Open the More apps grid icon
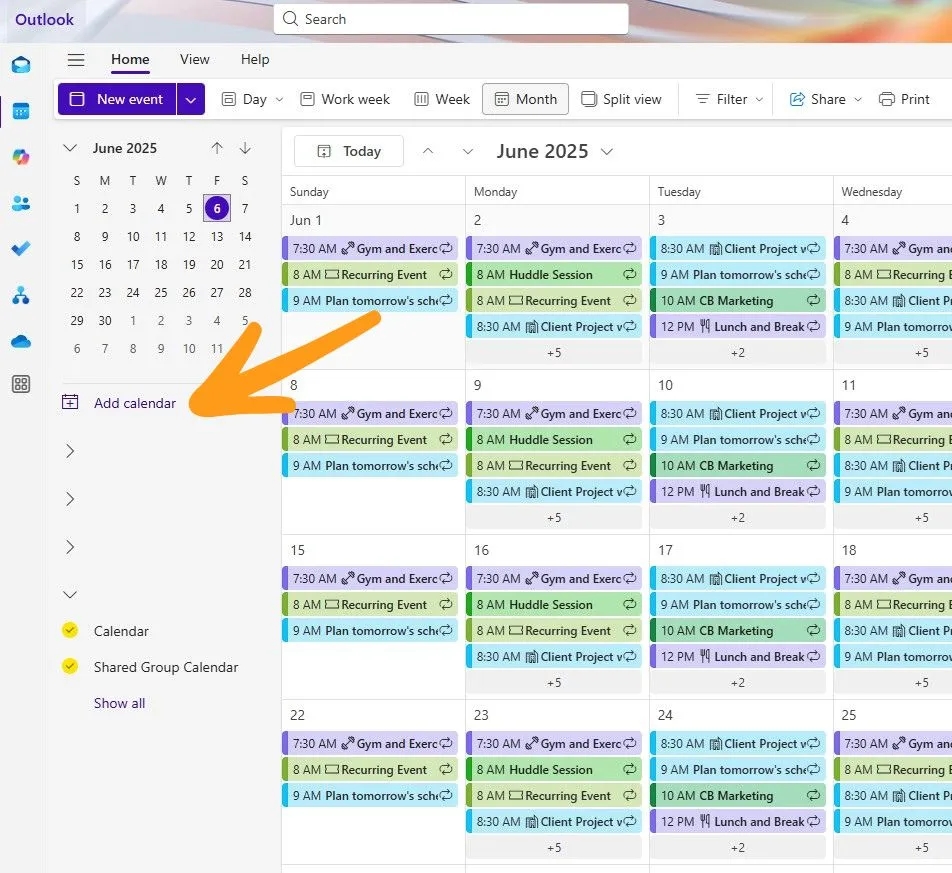The image size is (952, 873). [x=21, y=384]
